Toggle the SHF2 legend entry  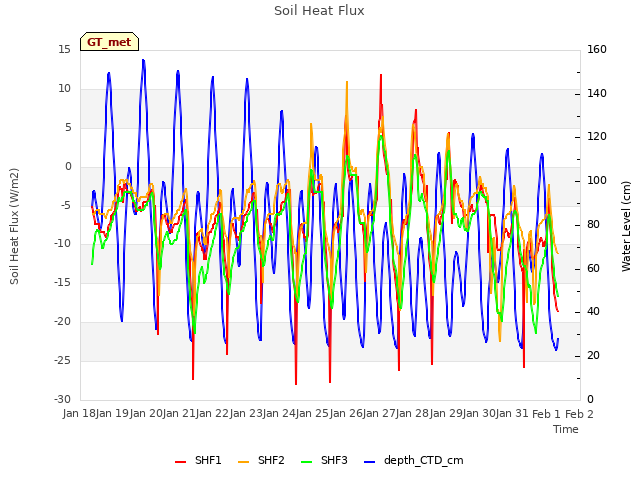click(261, 460)
